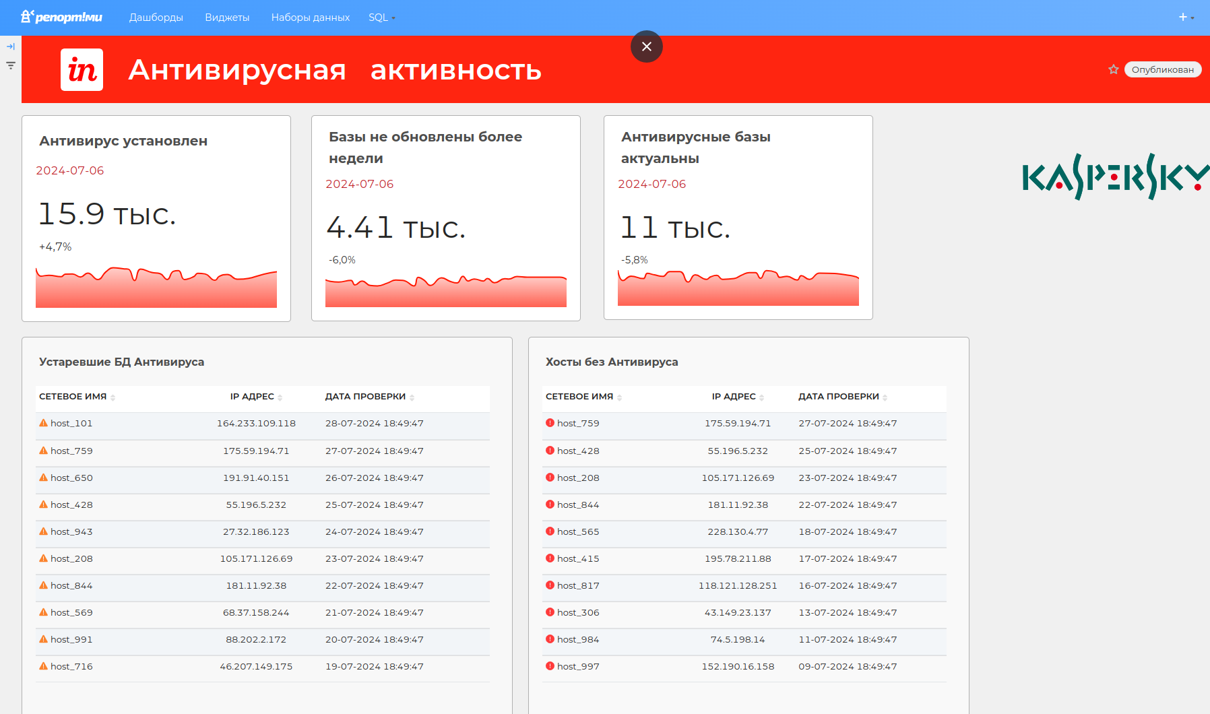Open the filter icon in the left sidebar
The width and height of the screenshot is (1210, 714).
tap(11, 65)
